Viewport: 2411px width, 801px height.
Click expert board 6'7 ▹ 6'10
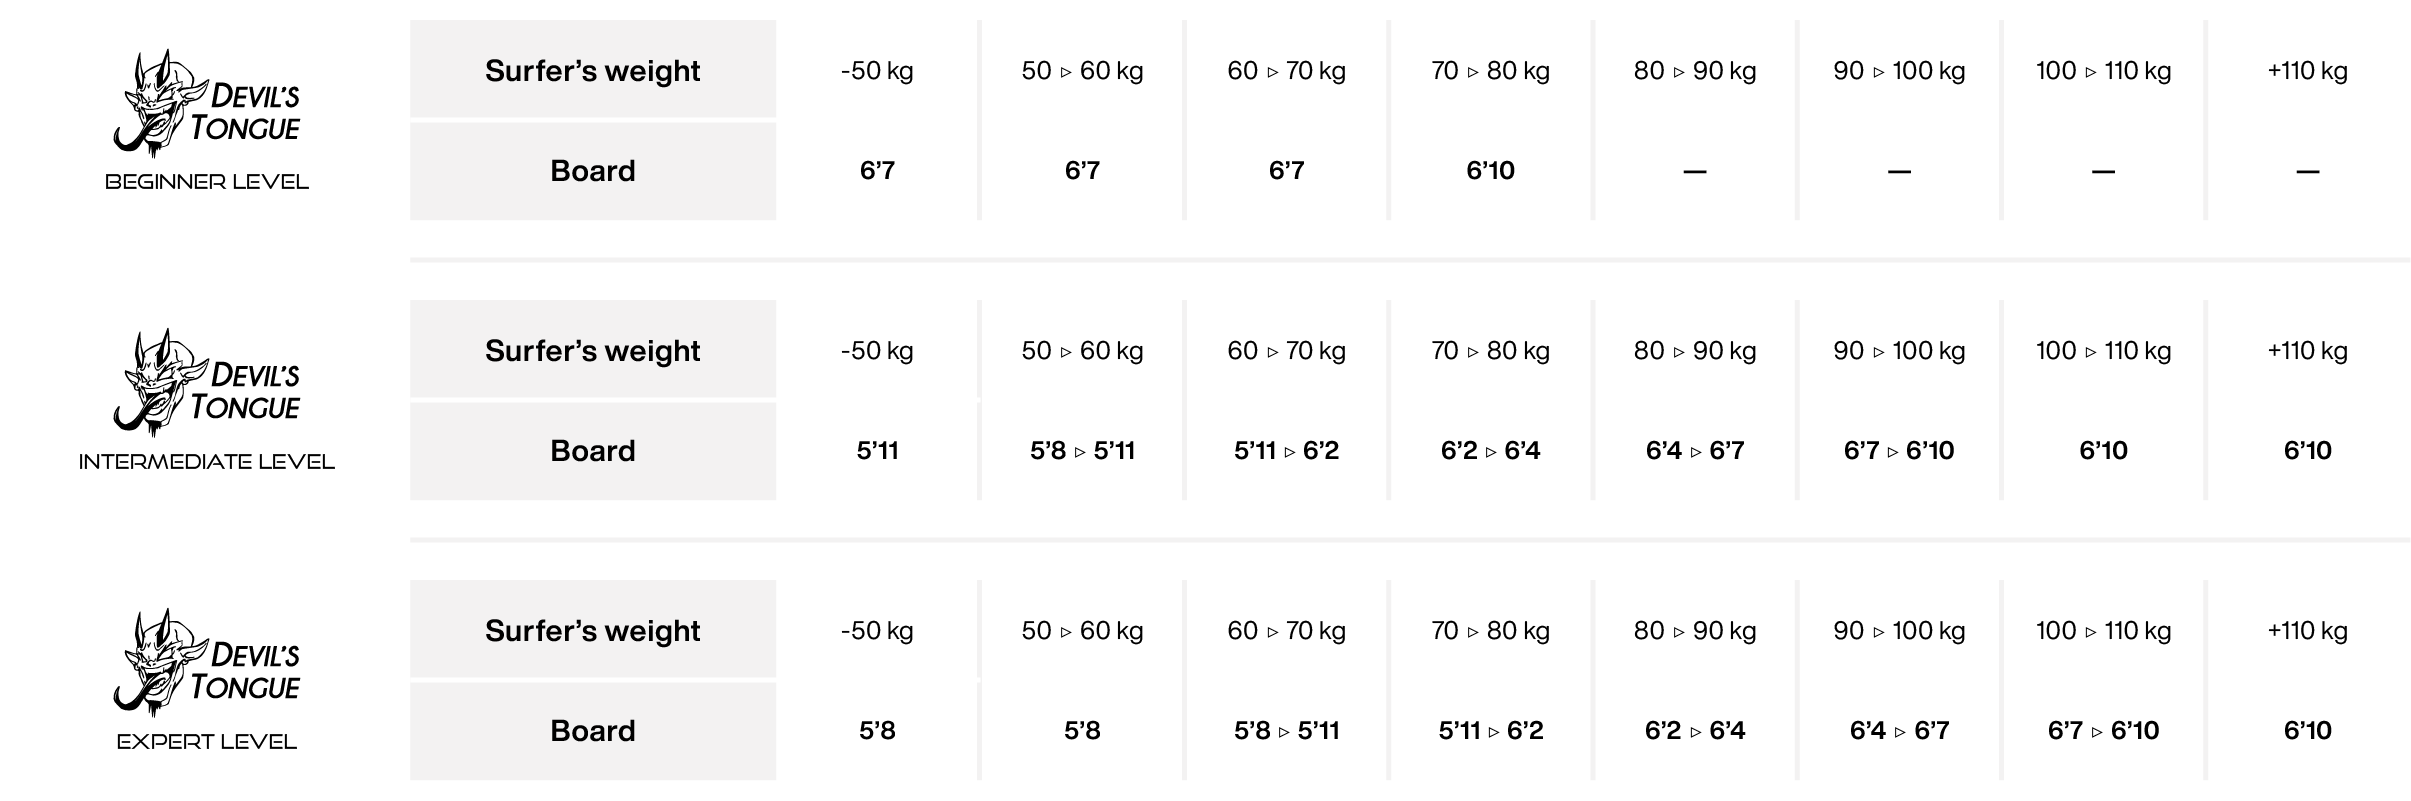(2103, 731)
